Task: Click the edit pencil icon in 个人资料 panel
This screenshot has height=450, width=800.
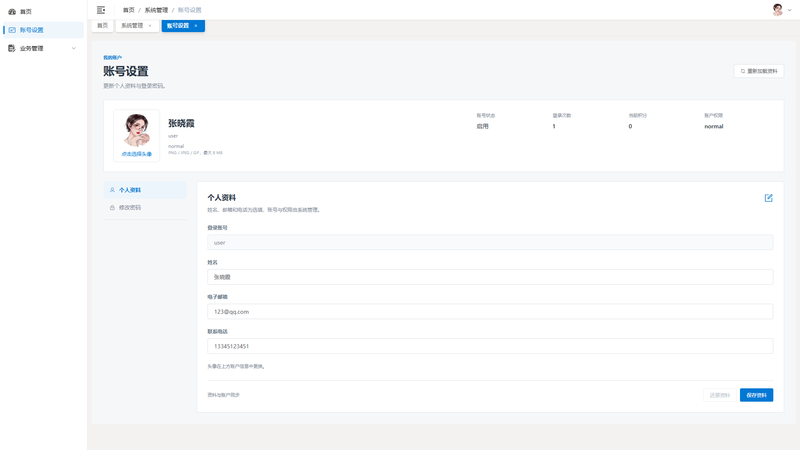Action: [768, 198]
